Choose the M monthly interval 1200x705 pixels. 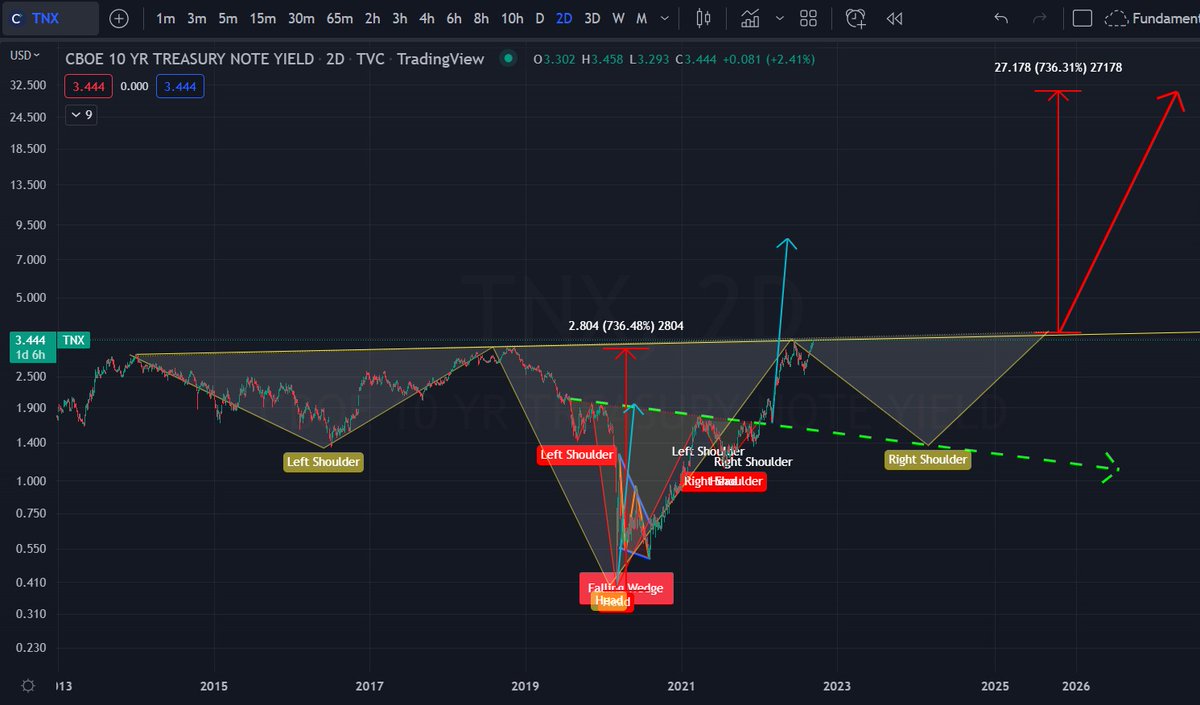coord(641,18)
